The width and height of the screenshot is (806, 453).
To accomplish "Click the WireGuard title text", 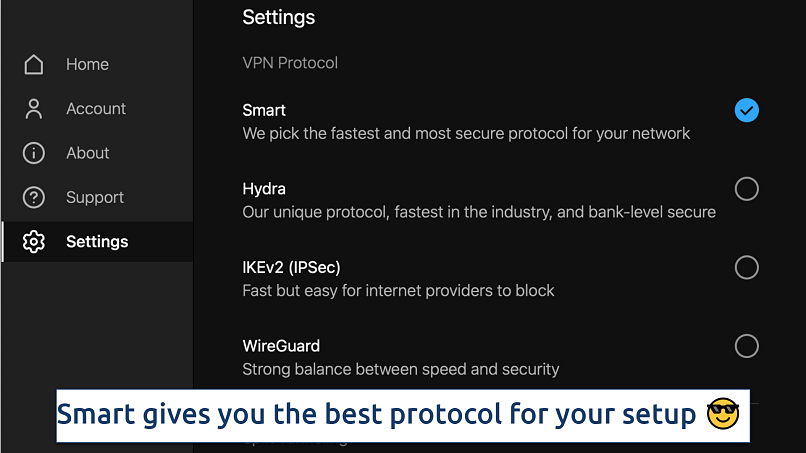I will click(281, 346).
